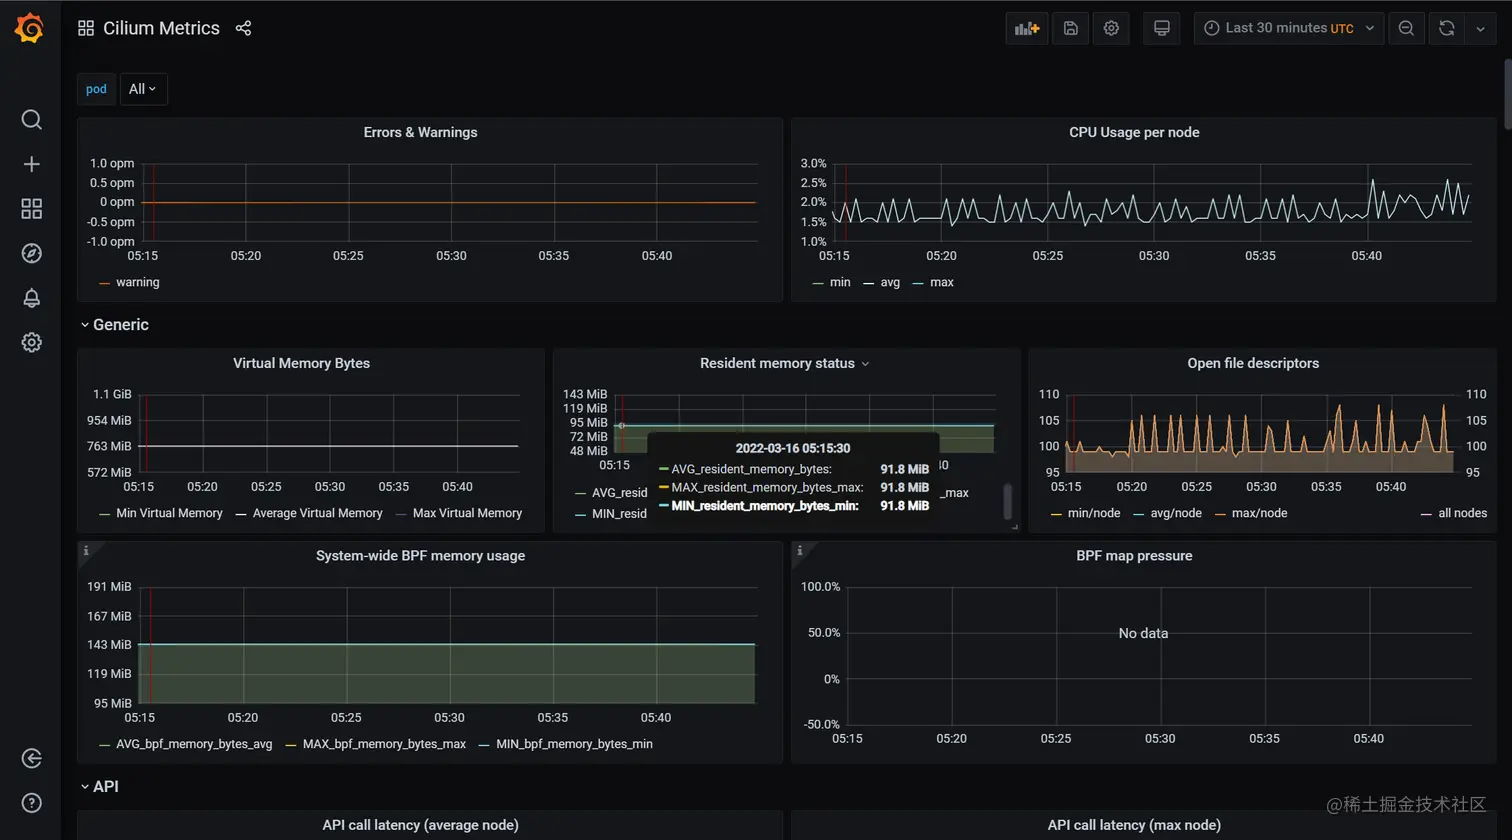
Task: Open the pod variable All dropdown
Action: click(x=143, y=89)
